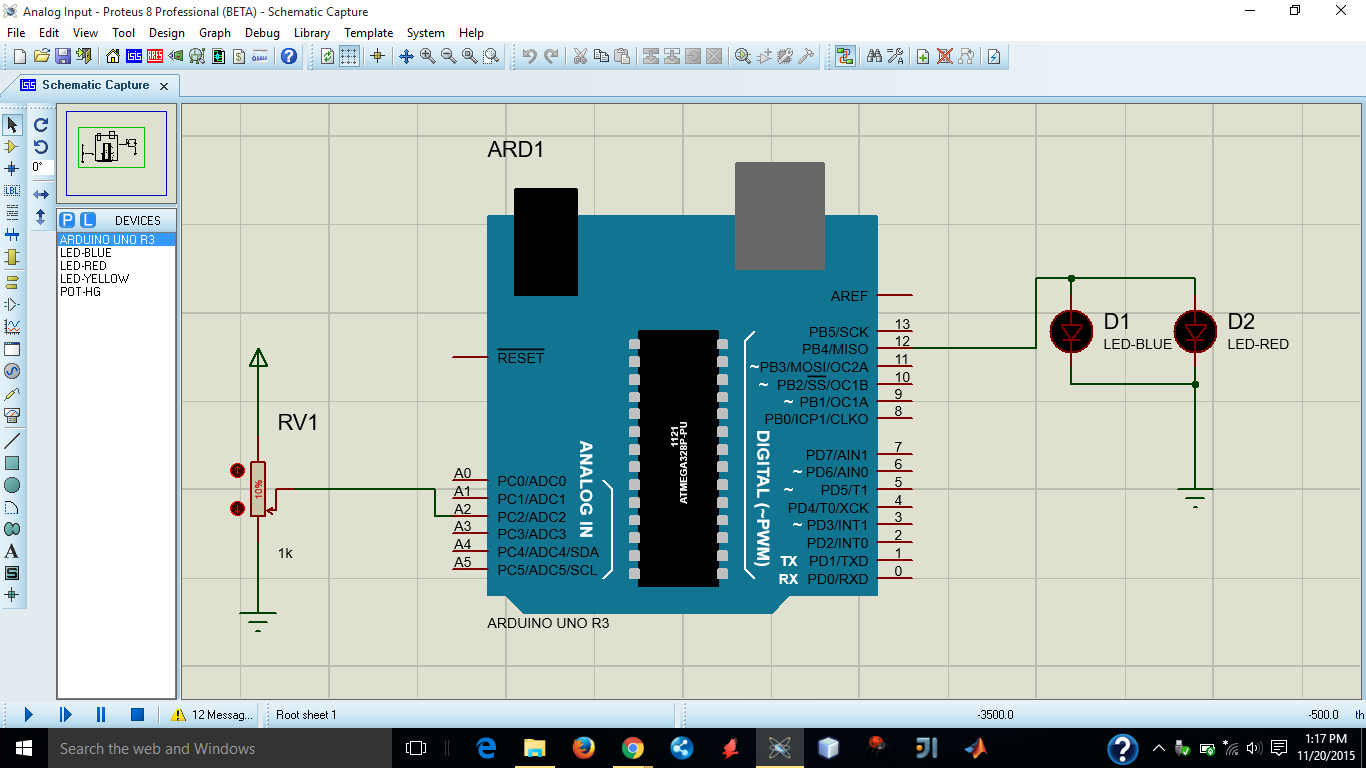Select LED-RED in devices list
The width and height of the screenshot is (1366, 768).
pos(116,266)
